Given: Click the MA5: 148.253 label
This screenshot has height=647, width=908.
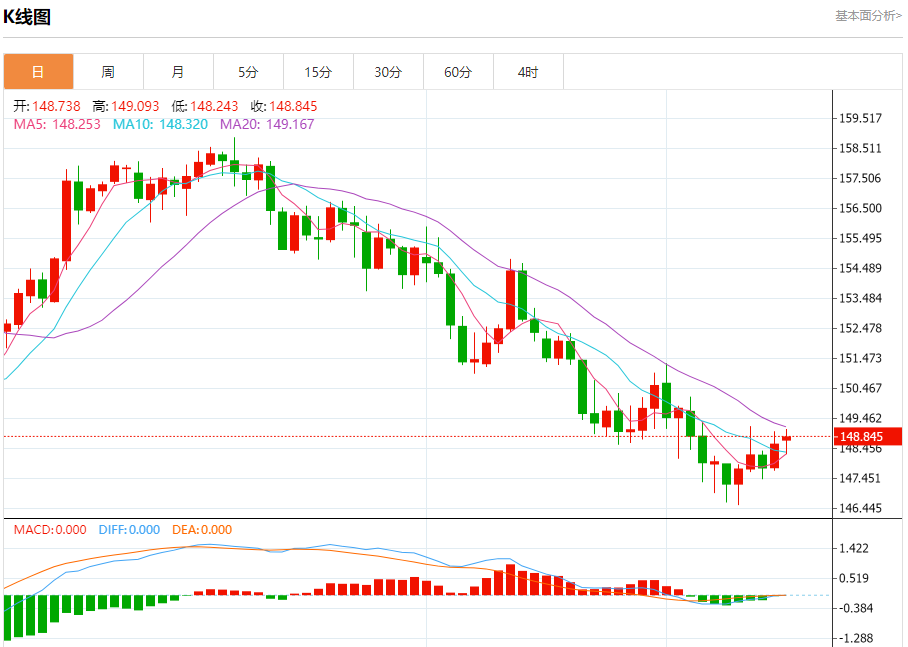Looking at the screenshot, I should [57, 124].
